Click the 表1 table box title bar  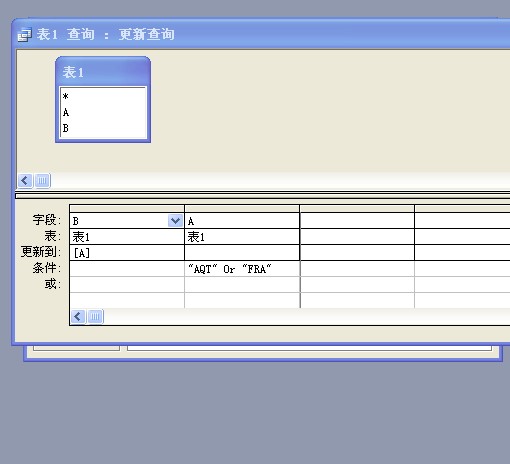point(103,72)
